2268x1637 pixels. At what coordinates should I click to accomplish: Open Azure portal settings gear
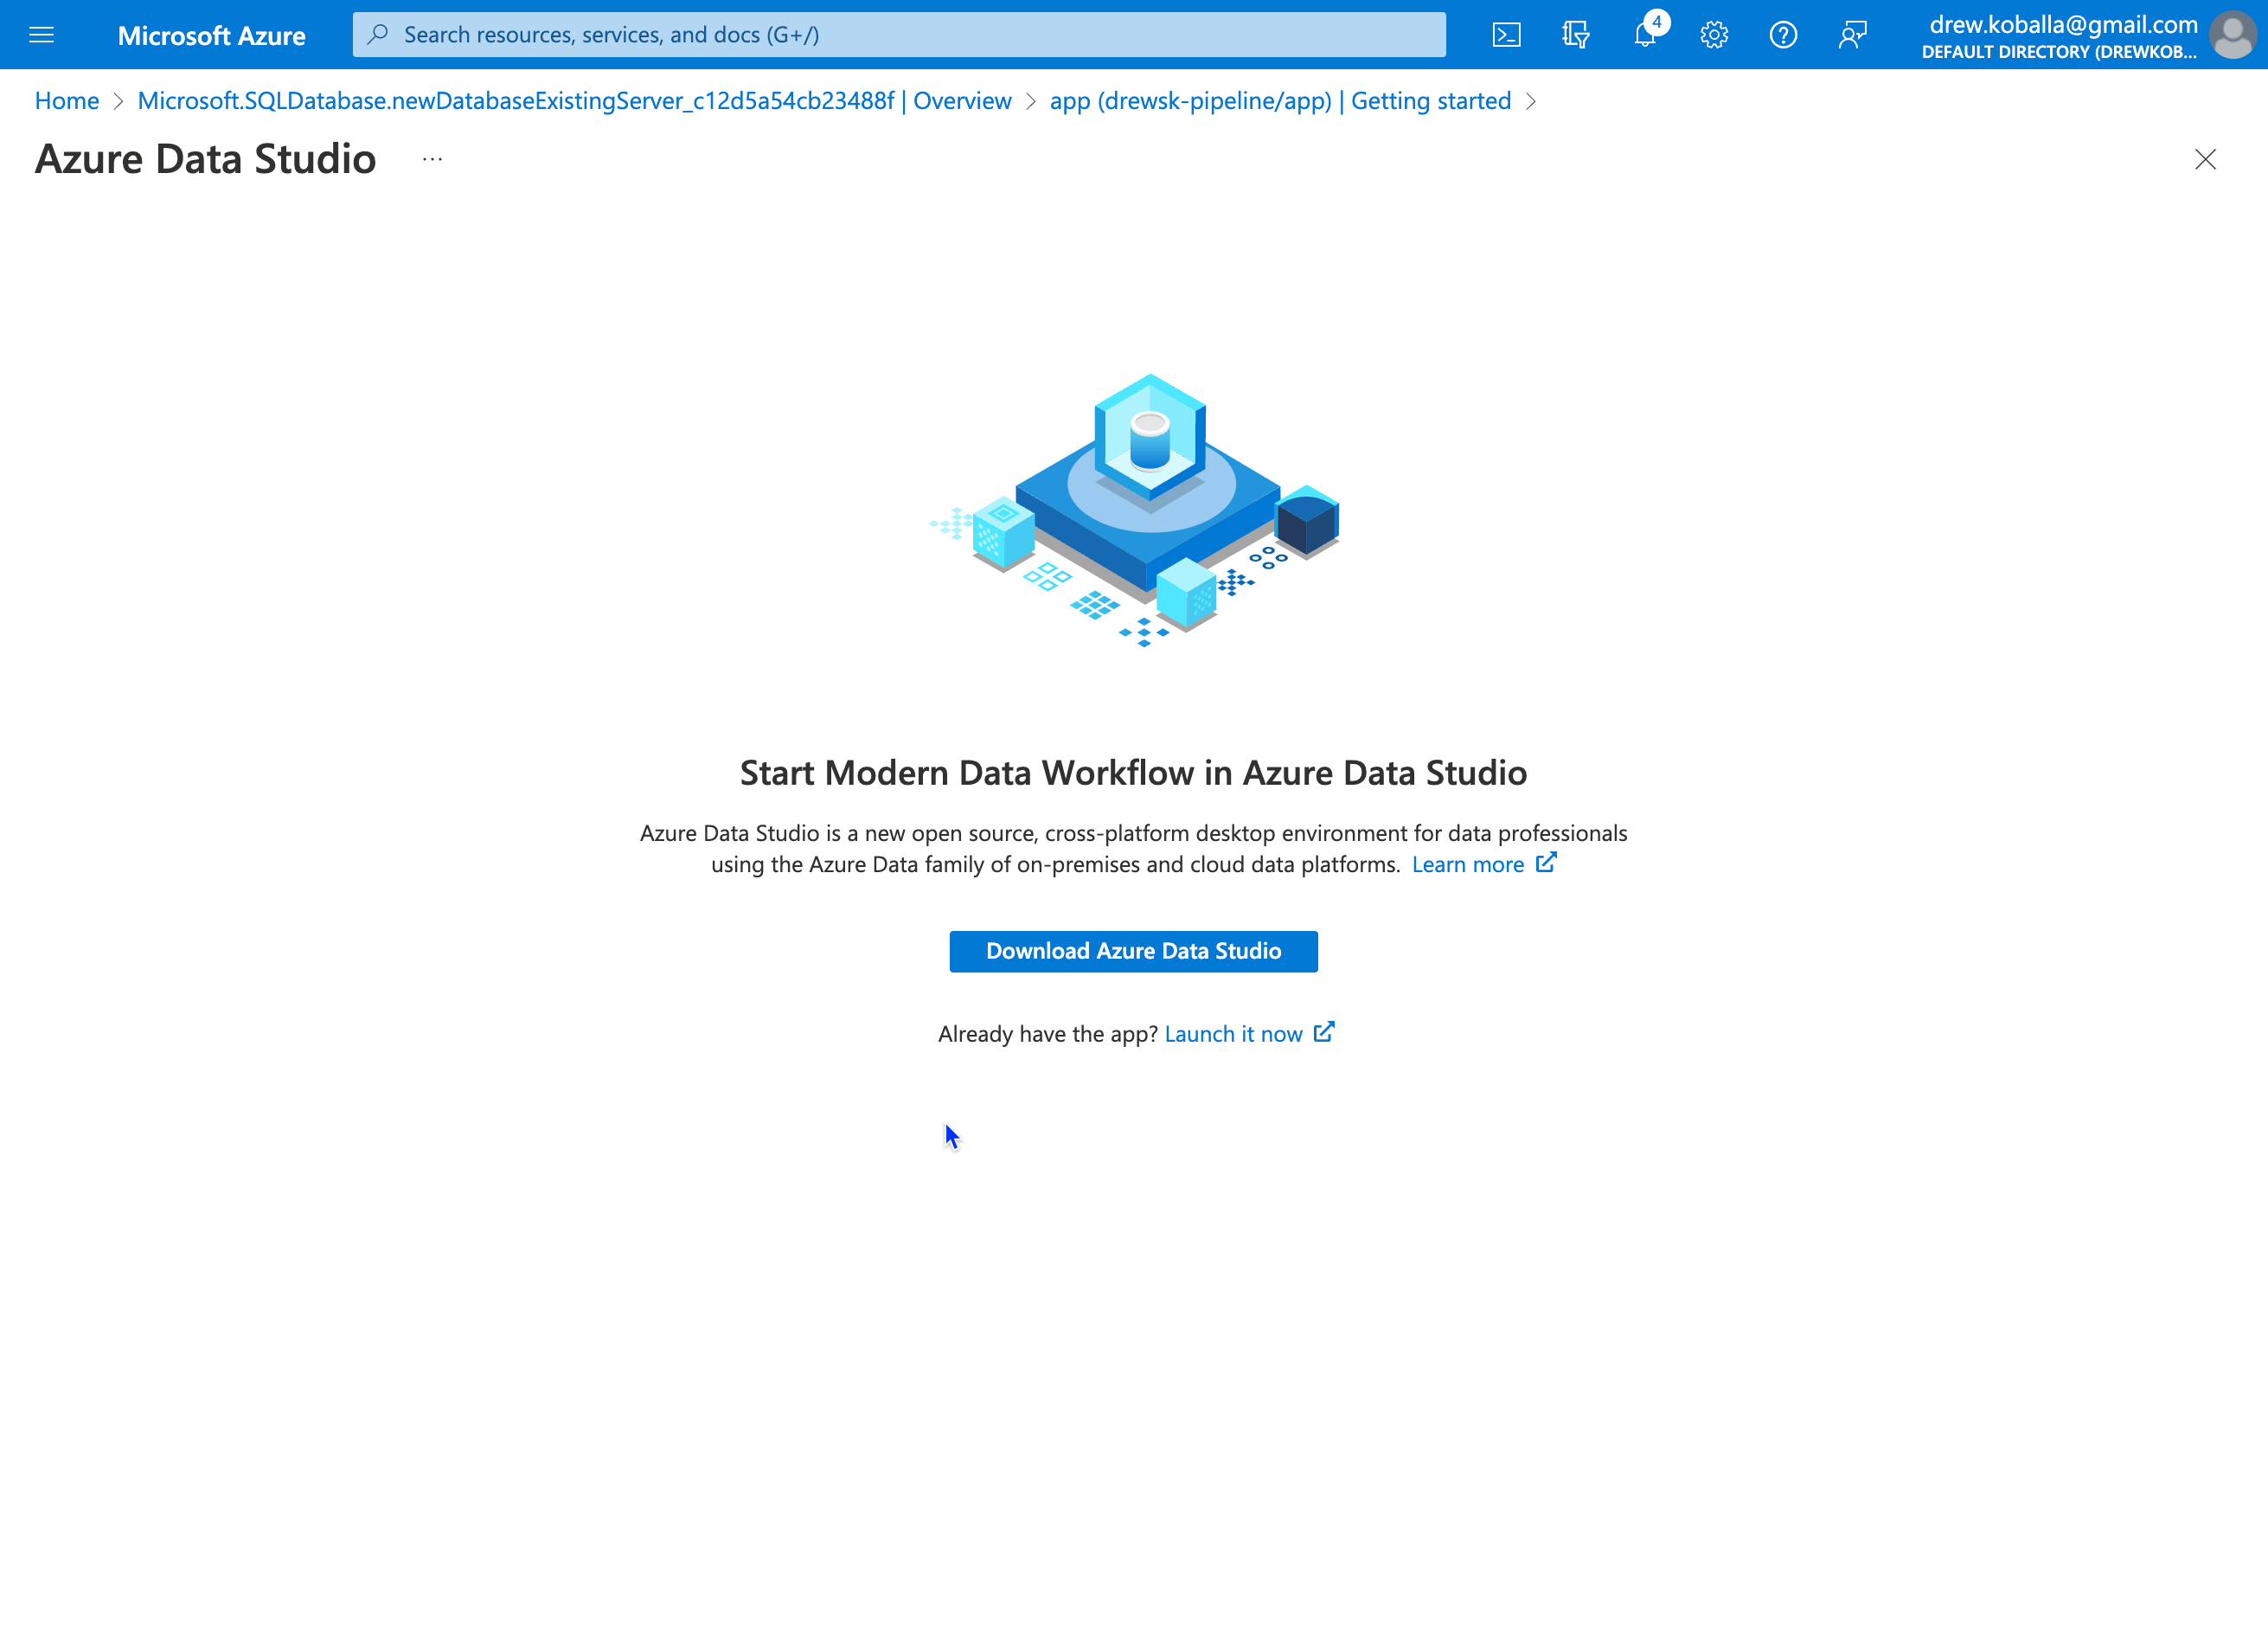pyautogui.click(x=1714, y=34)
